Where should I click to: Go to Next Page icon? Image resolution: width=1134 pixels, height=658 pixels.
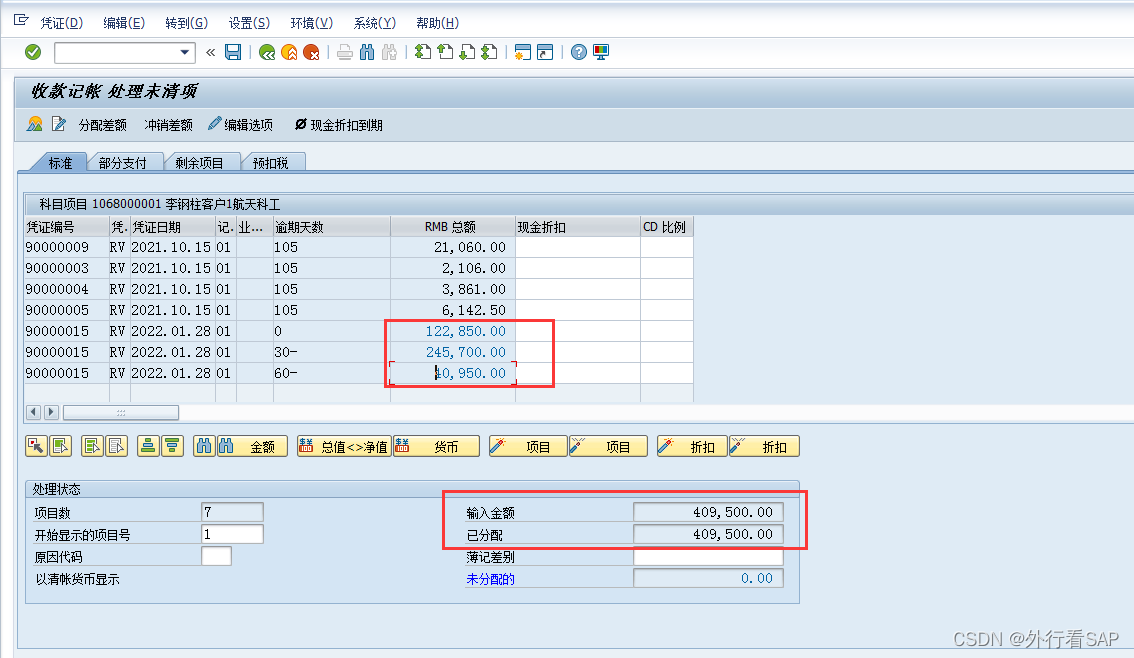point(468,52)
